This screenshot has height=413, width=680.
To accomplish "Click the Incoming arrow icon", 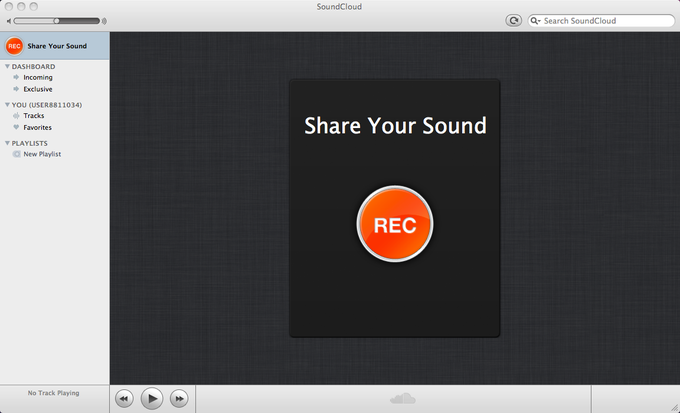I will [x=16, y=77].
